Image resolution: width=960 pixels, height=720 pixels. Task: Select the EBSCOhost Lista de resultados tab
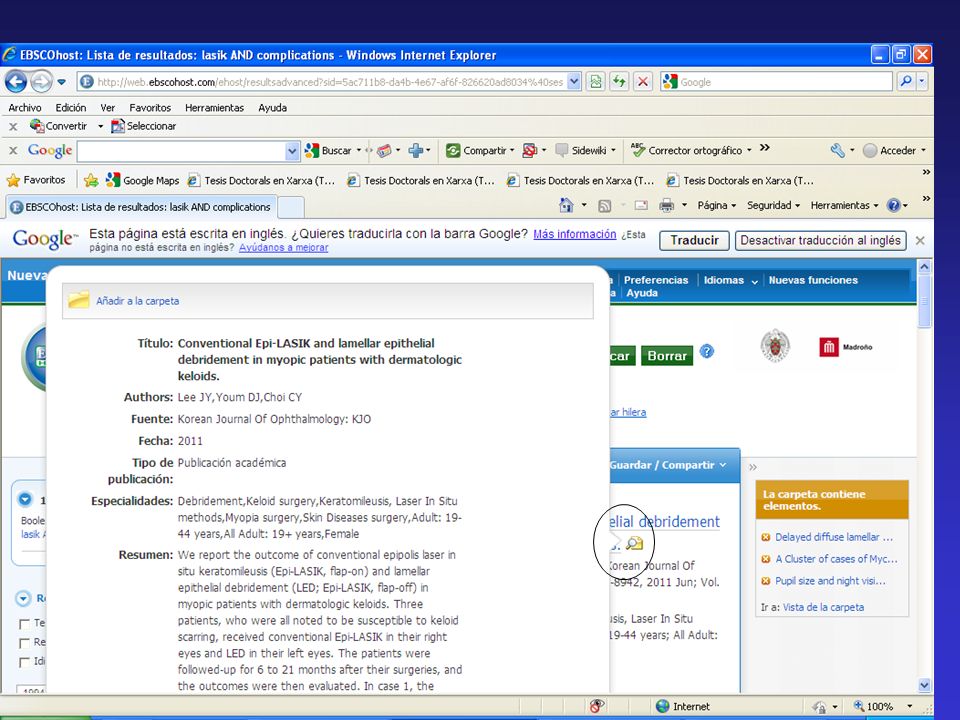click(141, 207)
